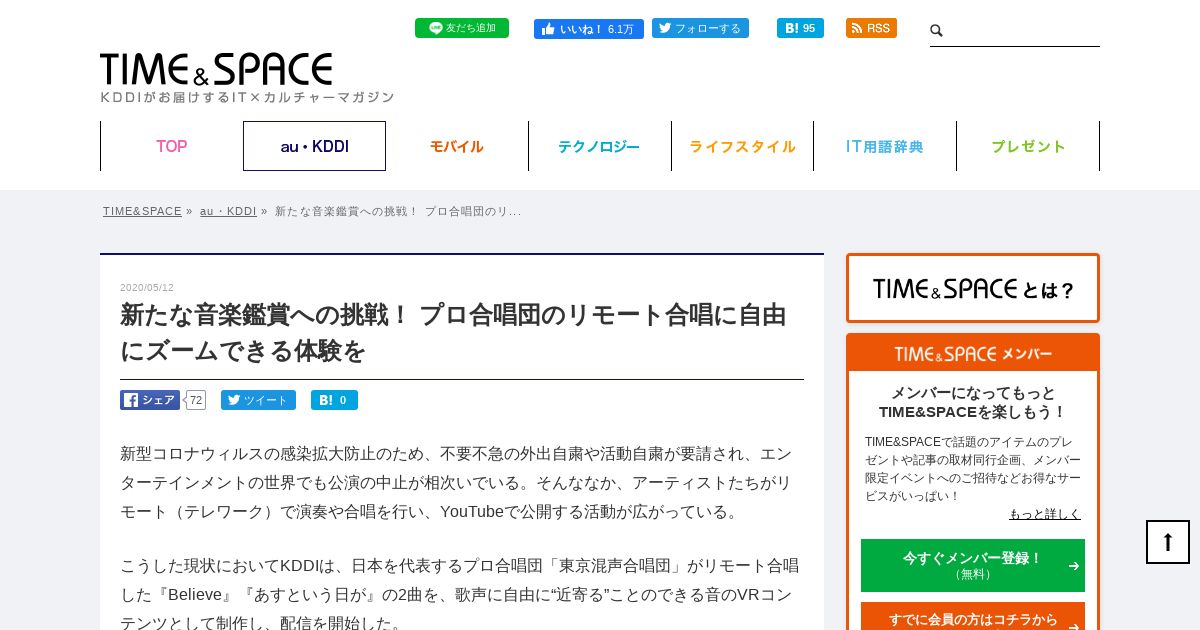1200x630 pixels.
Task: Click the もっと詳しく link
Action: coord(1045,514)
